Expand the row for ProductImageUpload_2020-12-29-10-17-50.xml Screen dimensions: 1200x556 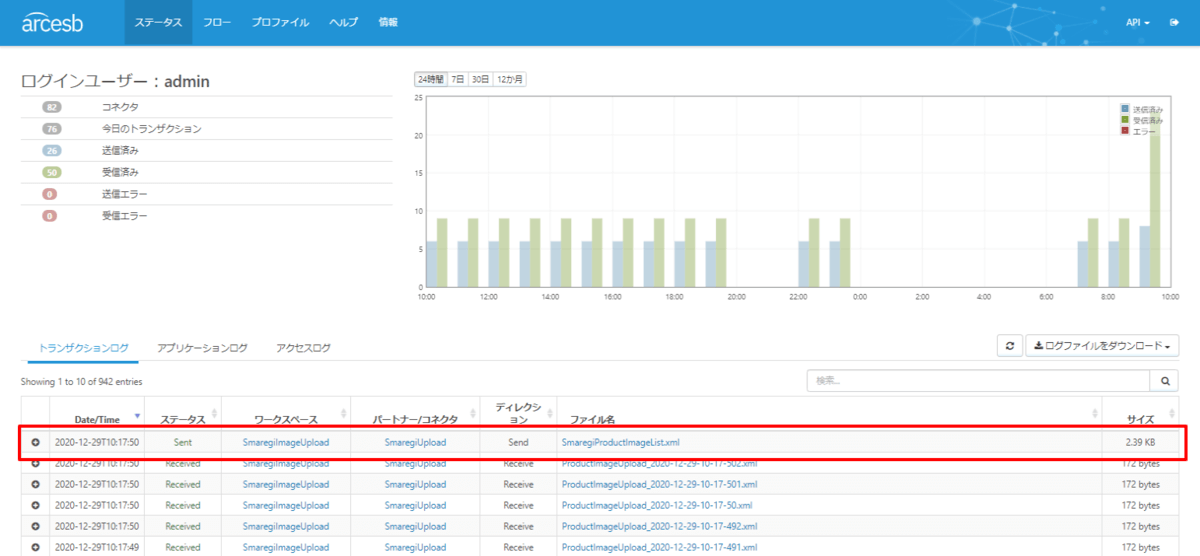[36, 505]
